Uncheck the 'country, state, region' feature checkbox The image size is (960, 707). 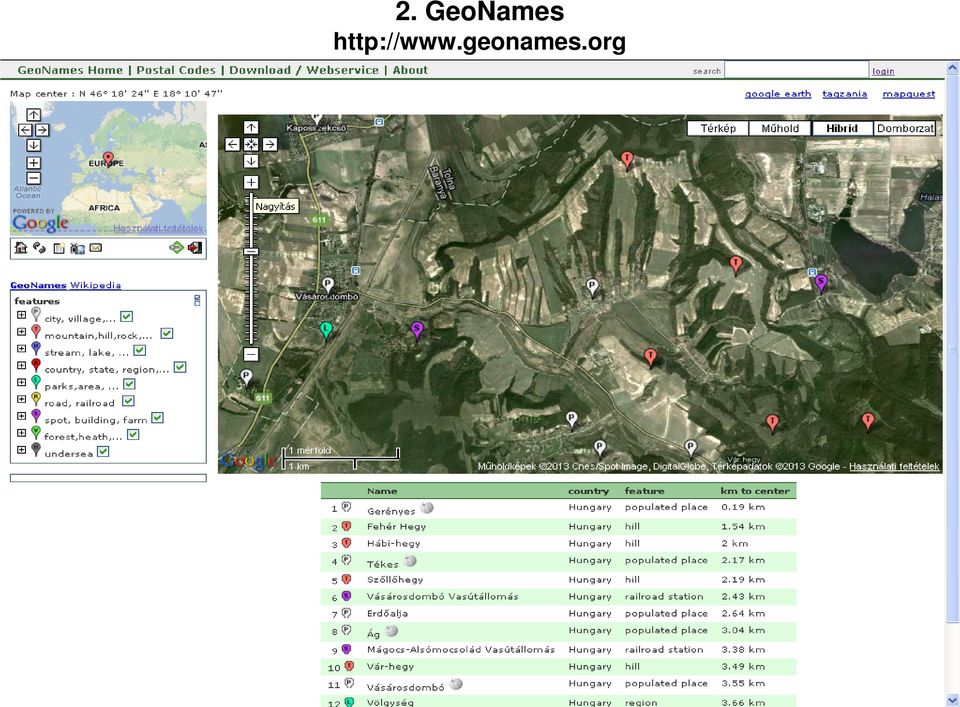point(179,367)
